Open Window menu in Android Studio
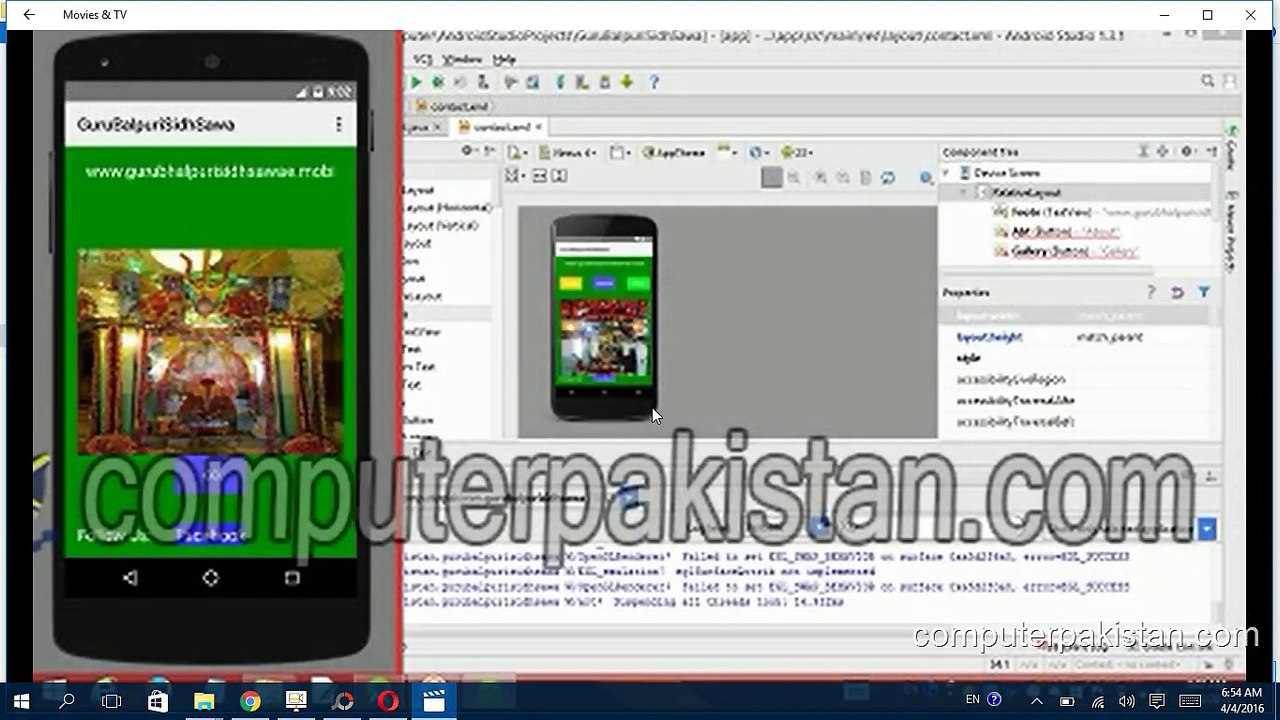Screen dimensions: 1280x720 coord(462,60)
